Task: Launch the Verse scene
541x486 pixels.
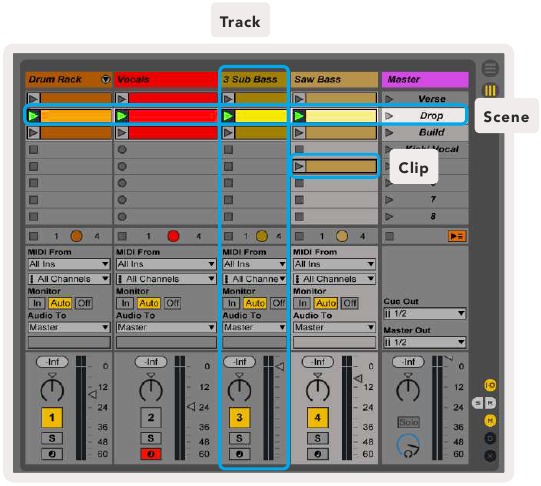Action: 389,99
